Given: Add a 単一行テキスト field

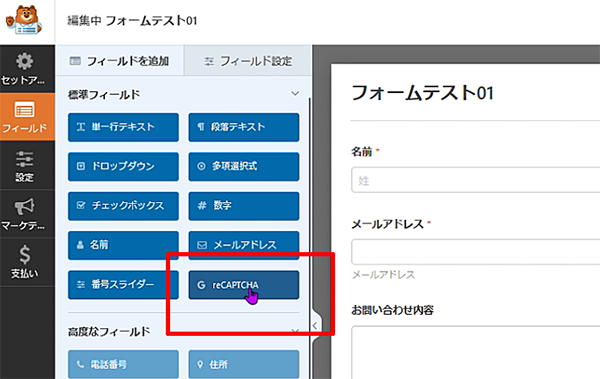Looking at the screenshot, I should point(123,127).
